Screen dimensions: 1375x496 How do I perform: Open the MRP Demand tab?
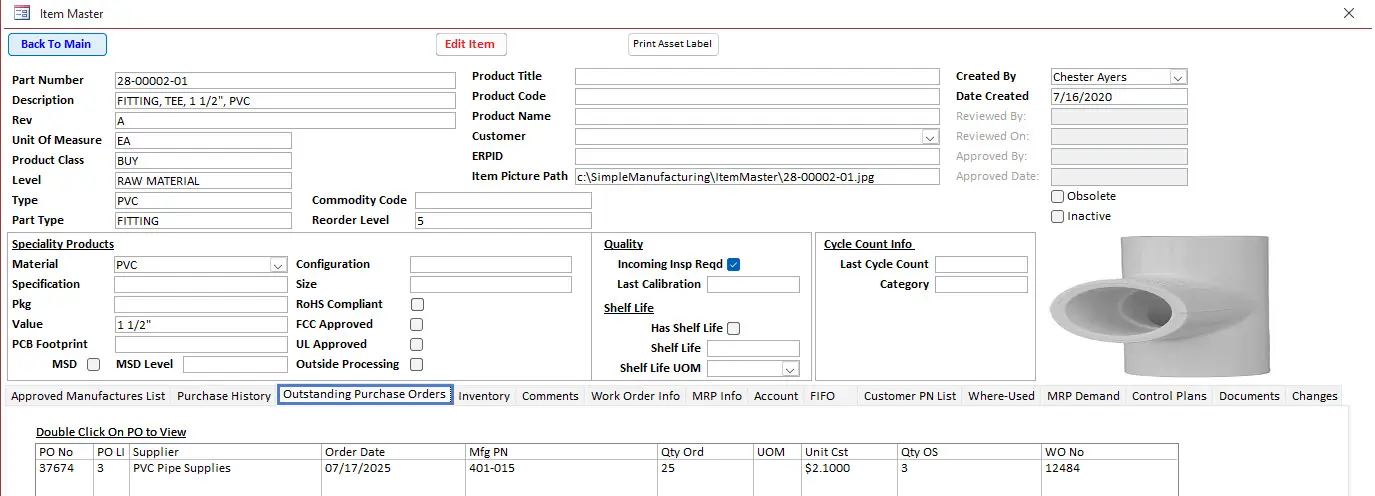[x=1083, y=396]
